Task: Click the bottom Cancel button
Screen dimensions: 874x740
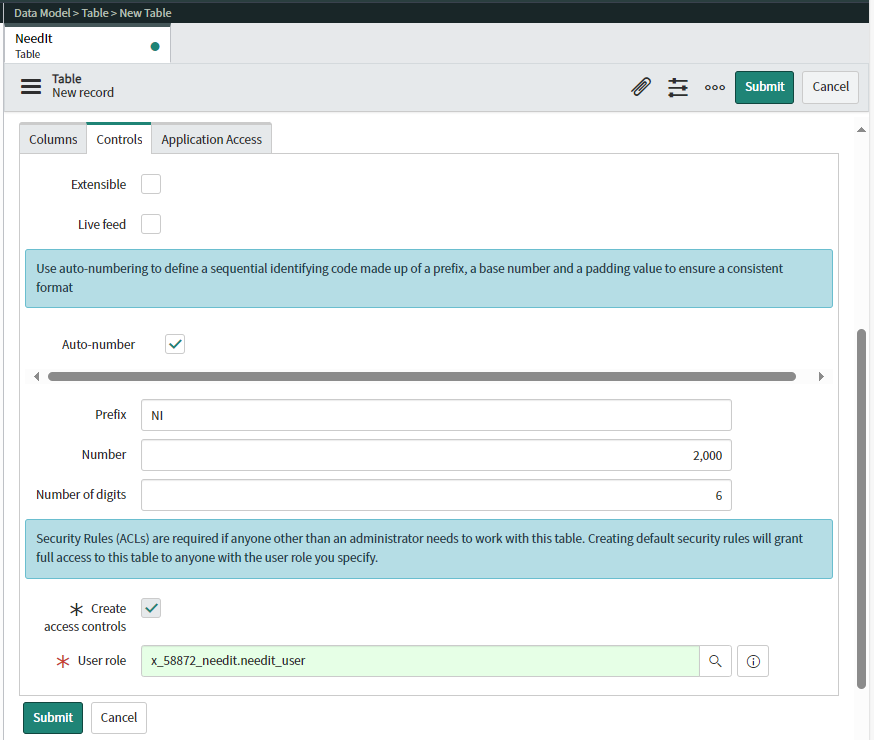Action: (x=119, y=718)
